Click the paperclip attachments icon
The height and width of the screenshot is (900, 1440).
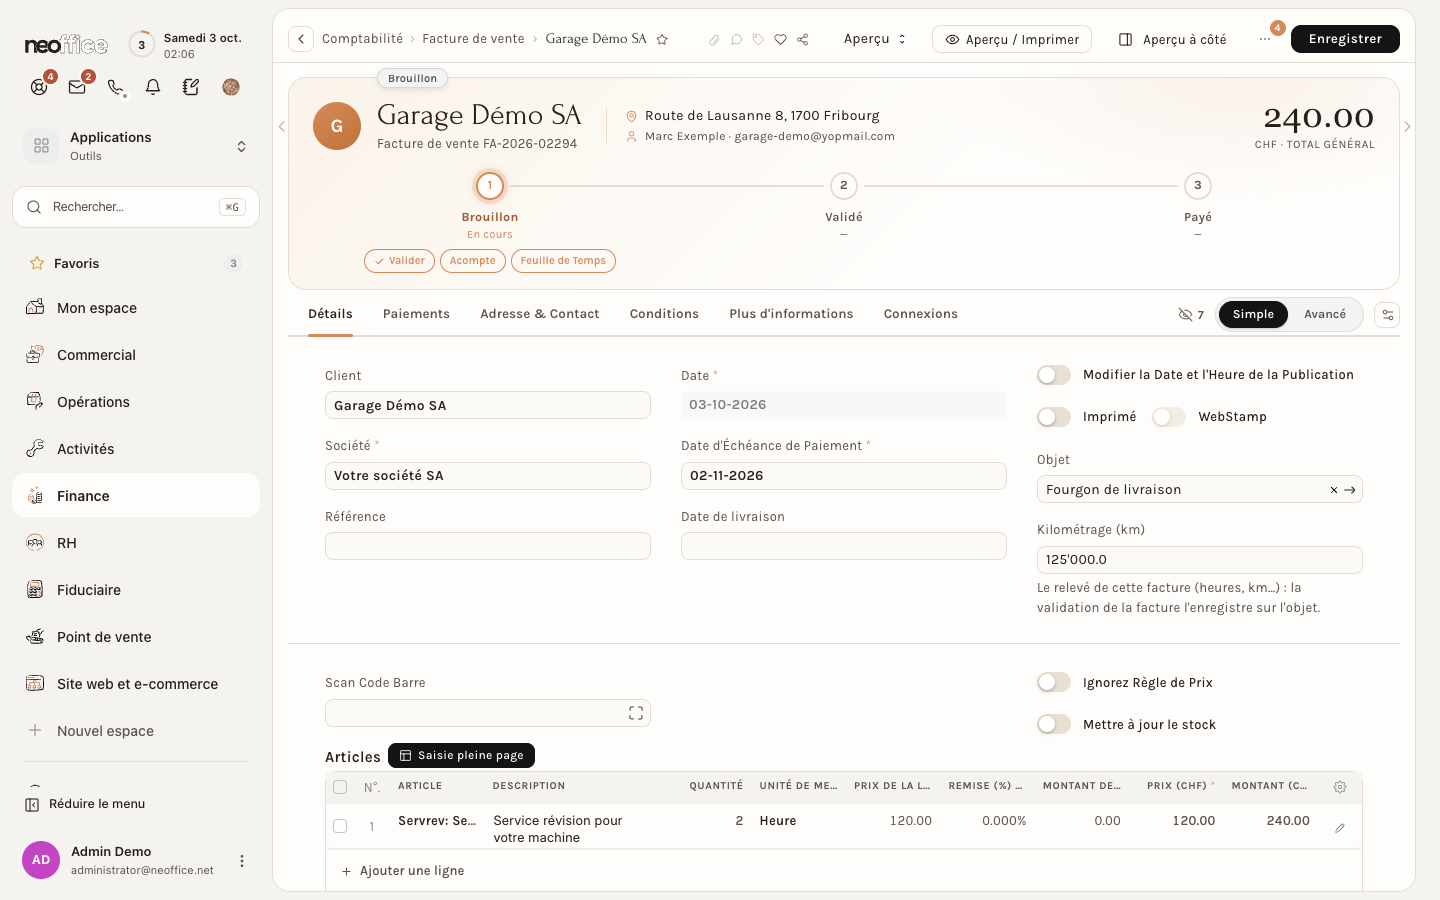714,40
